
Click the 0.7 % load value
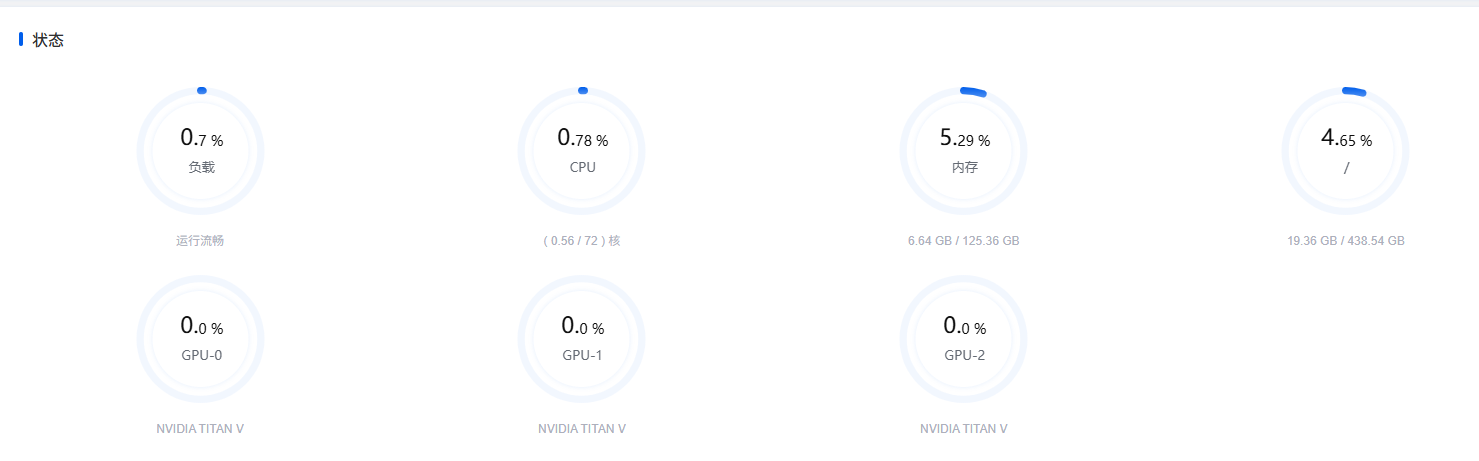[201, 139]
